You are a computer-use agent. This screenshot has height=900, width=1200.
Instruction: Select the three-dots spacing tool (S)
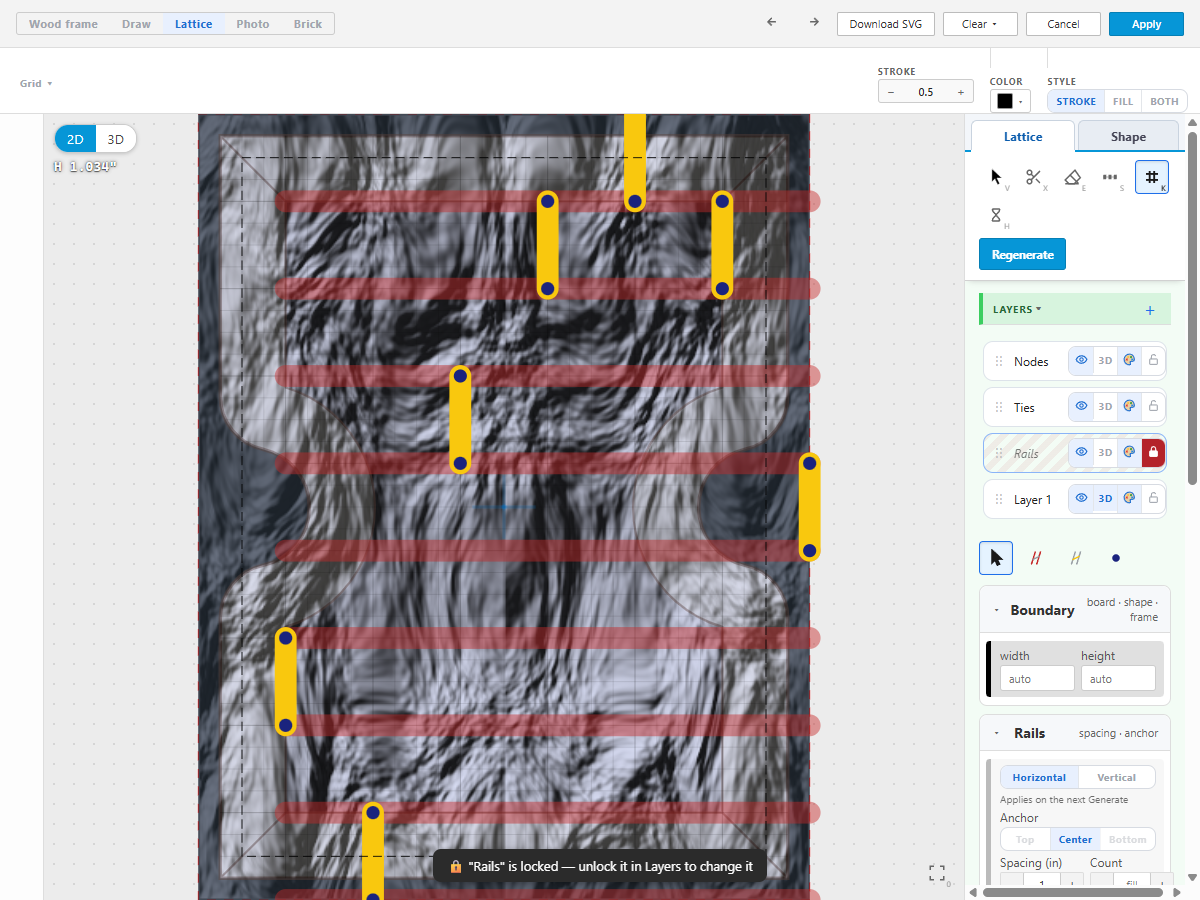click(x=1110, y=177)
